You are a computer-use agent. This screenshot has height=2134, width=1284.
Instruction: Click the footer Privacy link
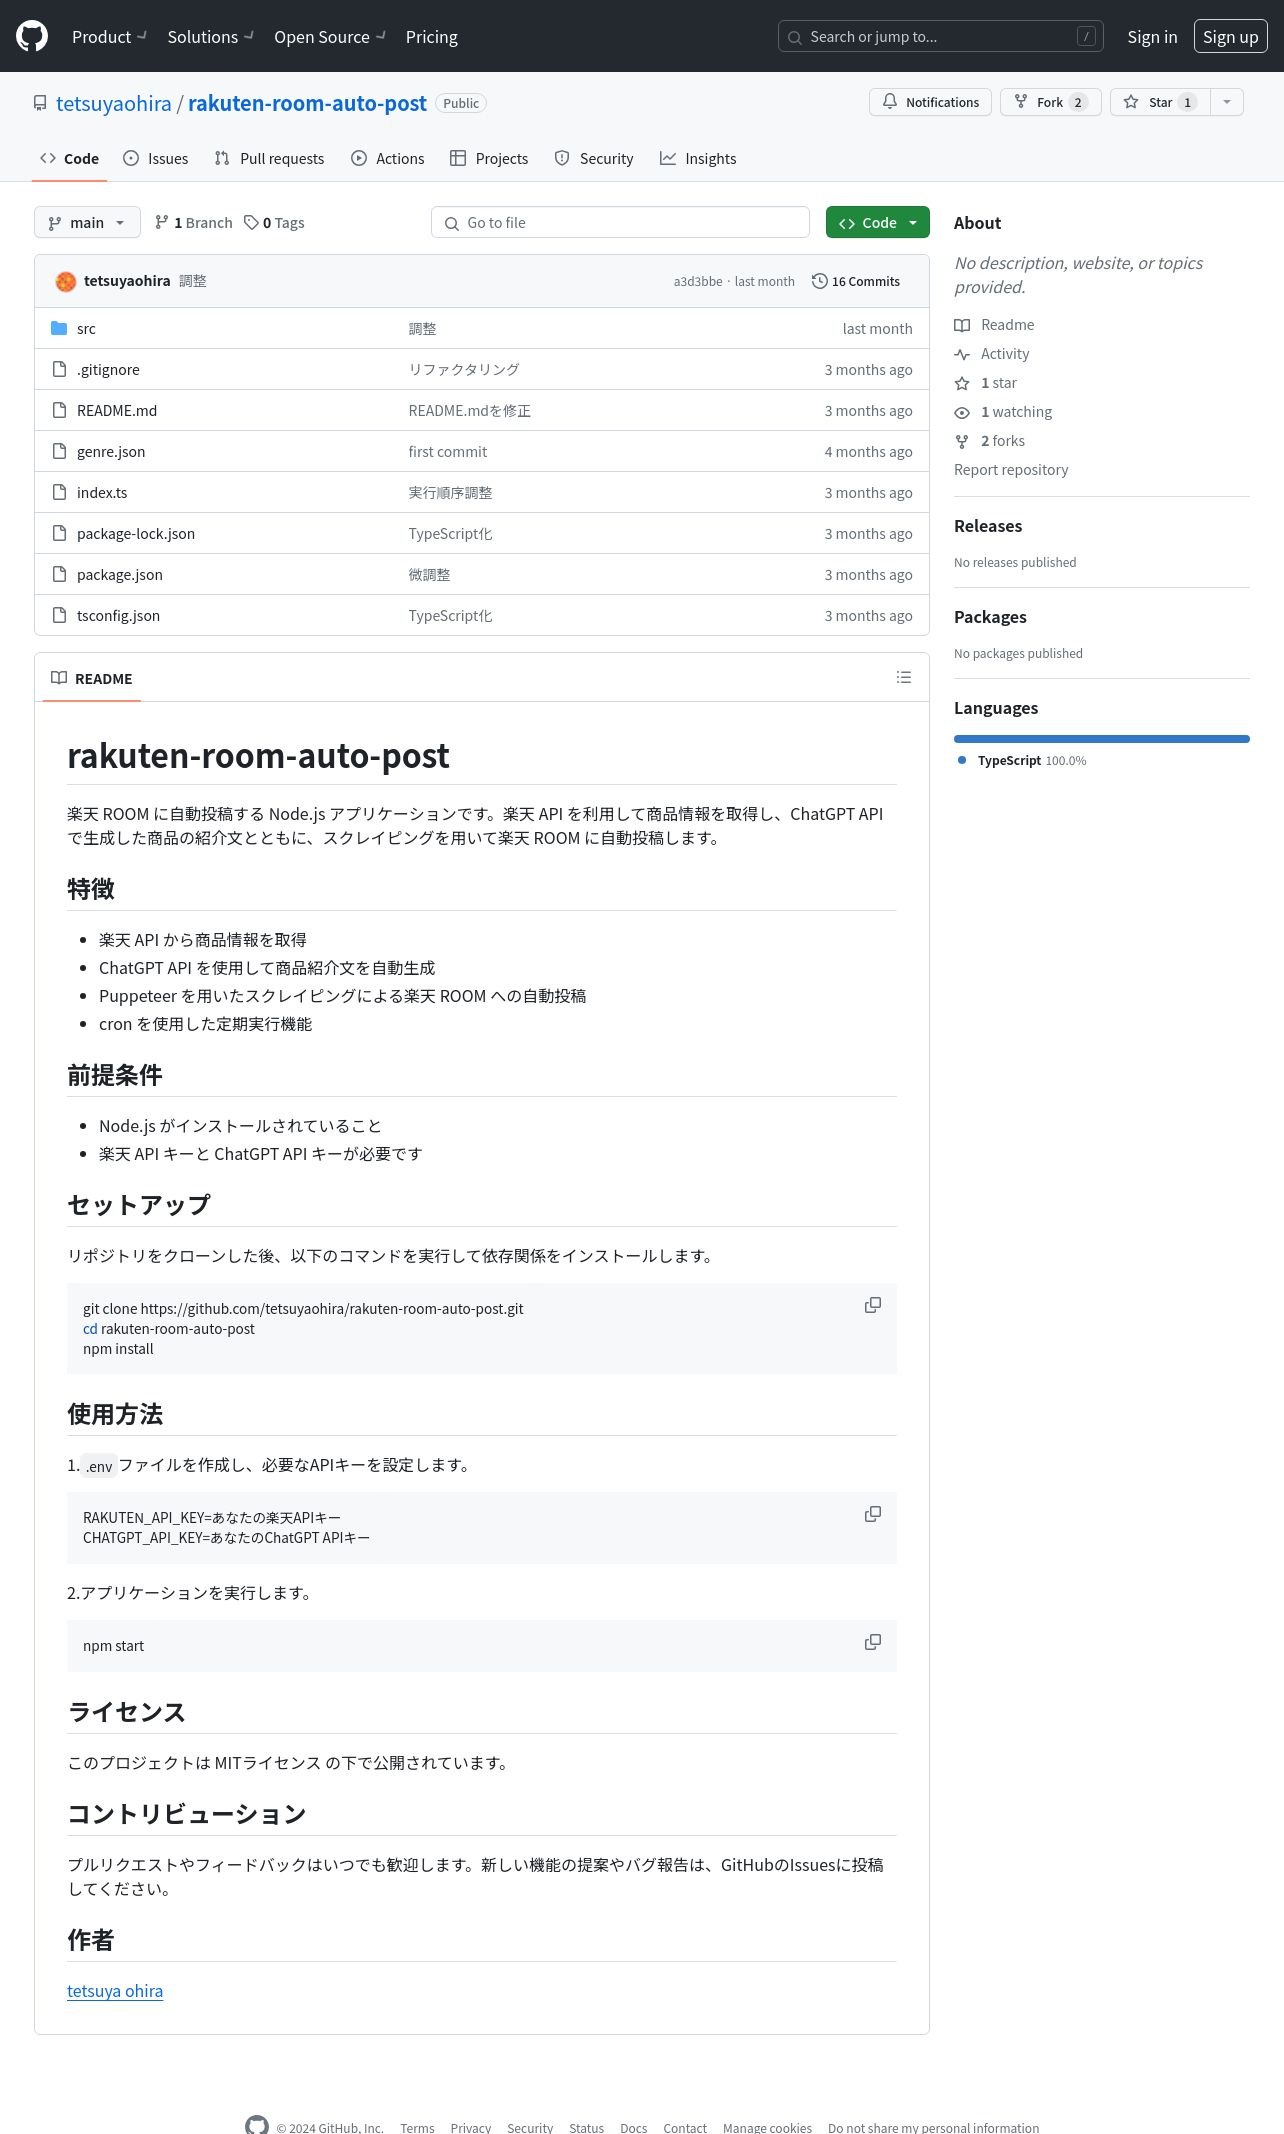pyautogui.click(x=470, y=2128)
